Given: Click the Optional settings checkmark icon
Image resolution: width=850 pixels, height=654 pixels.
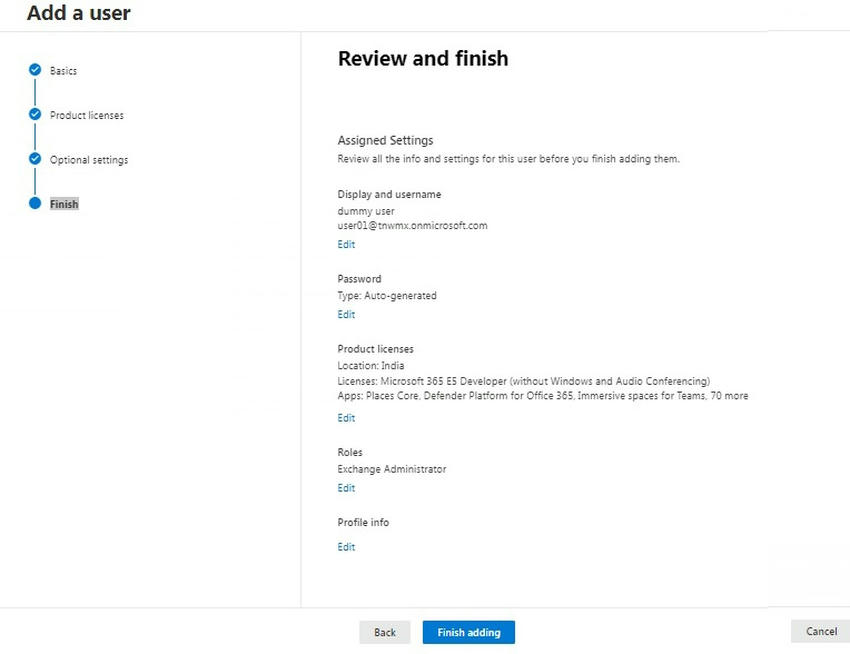Looking at the screenshot, I should [37, 159].
